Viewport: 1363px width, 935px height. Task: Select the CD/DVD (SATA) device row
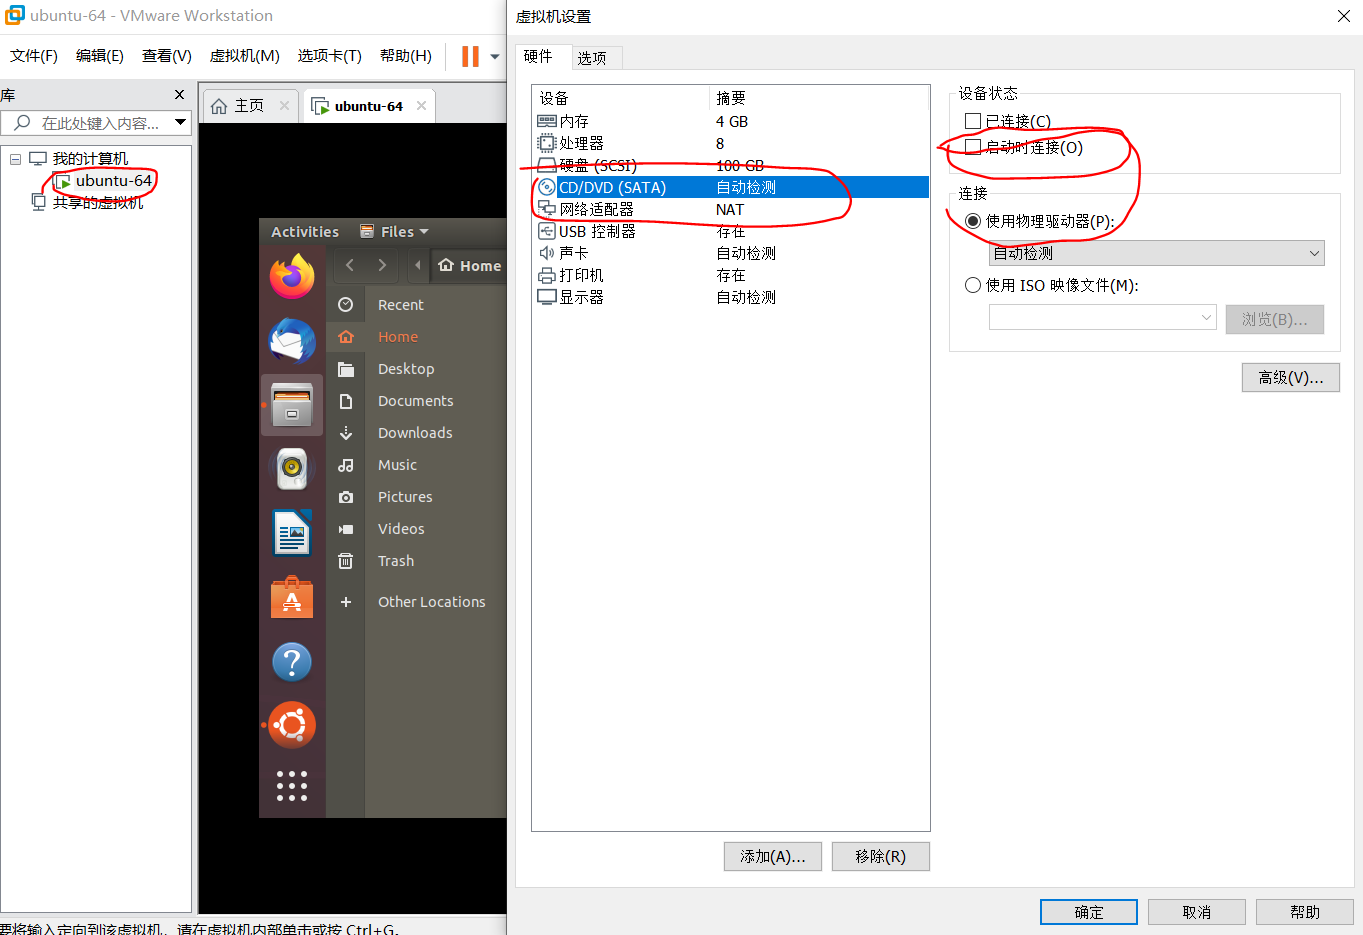[731, 187]
